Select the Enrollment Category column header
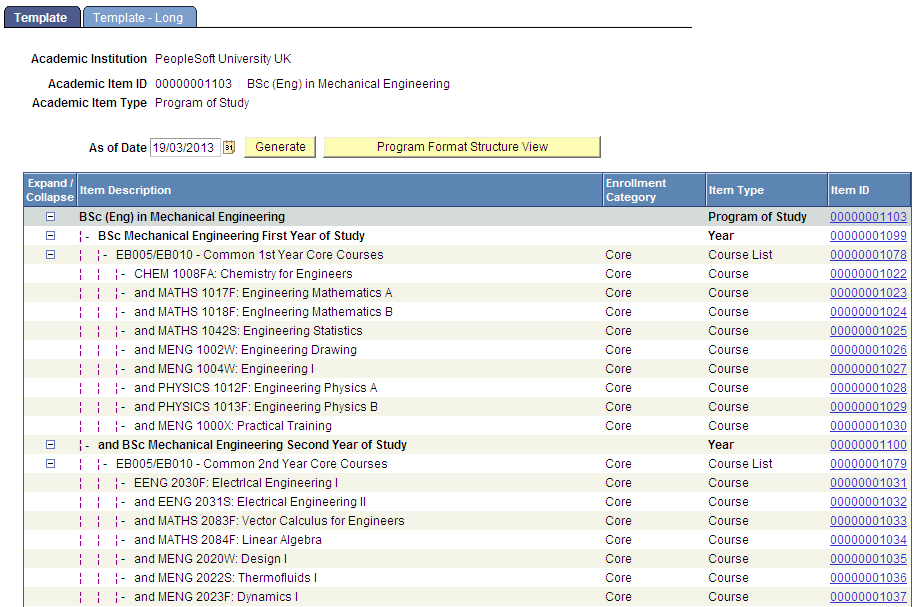The height and width of the screenshot is (607, 917). (x=654, y=190)
